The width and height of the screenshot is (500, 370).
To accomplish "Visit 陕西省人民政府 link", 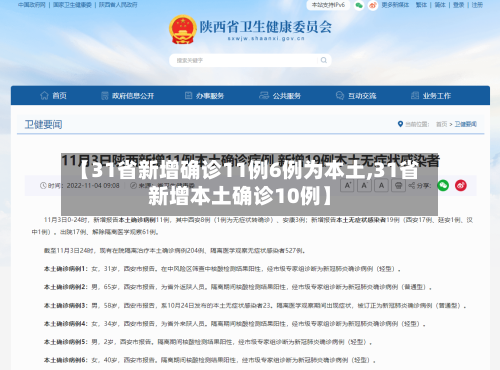I will pyautogui.click(x=118, y=5).
